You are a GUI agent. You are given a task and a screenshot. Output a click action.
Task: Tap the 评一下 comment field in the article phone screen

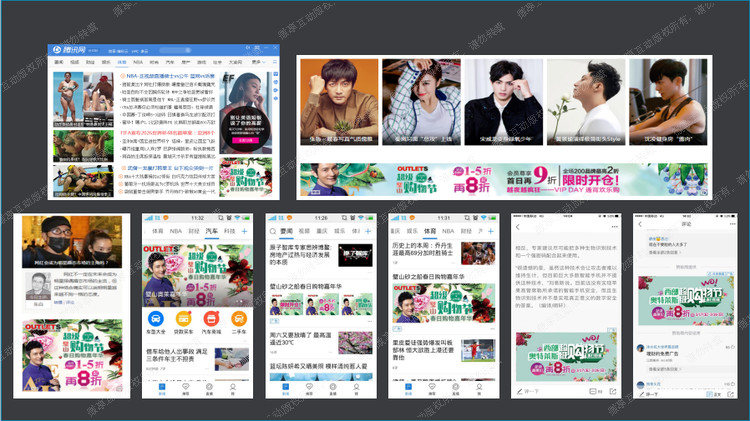[528, 391]
